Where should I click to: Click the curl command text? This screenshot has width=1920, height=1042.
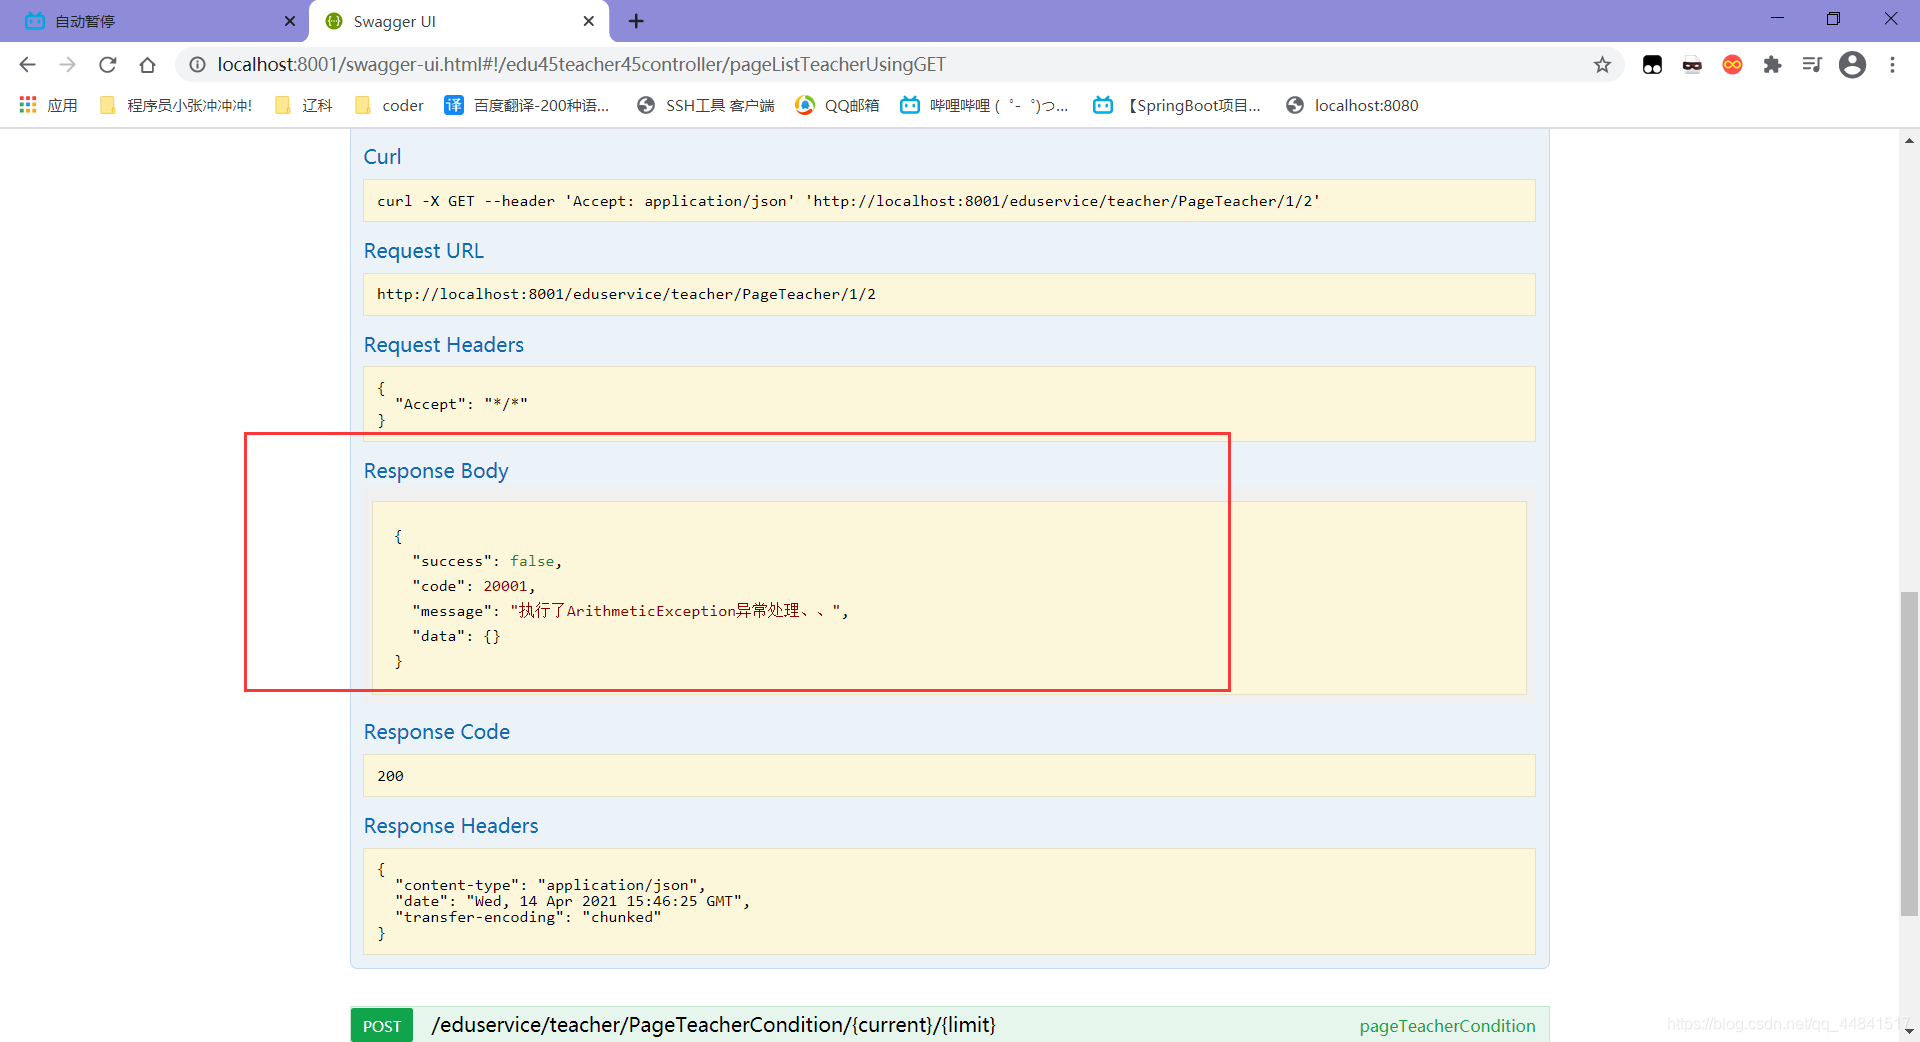[848, 201]
